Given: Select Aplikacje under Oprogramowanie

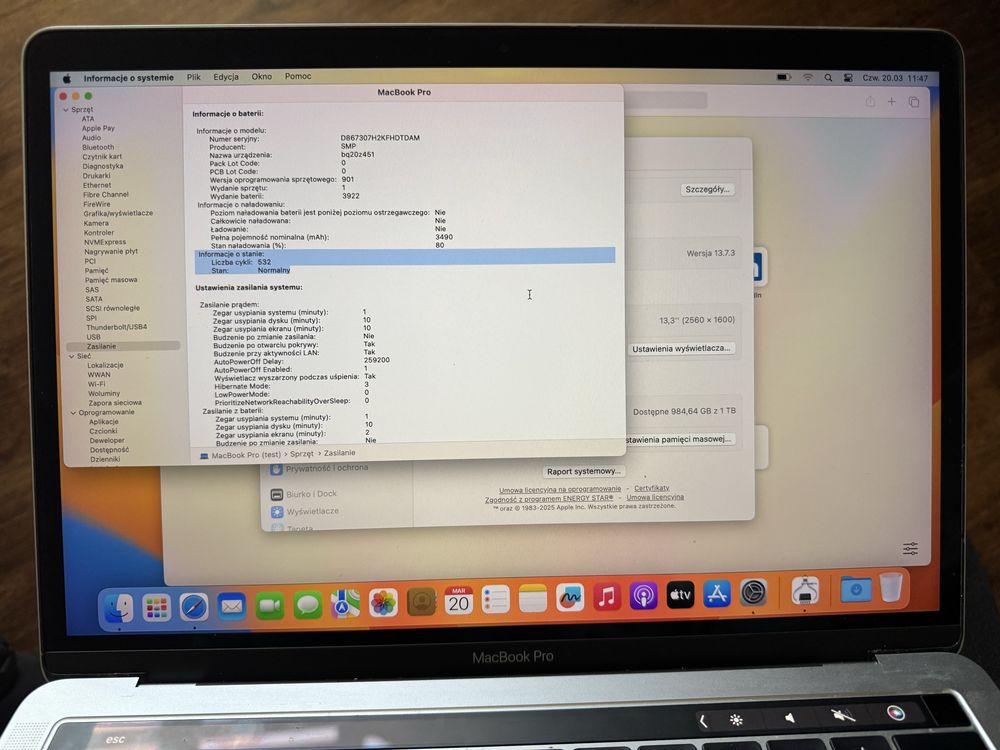Looking at the screenshot, I should [x=104, y=422].
